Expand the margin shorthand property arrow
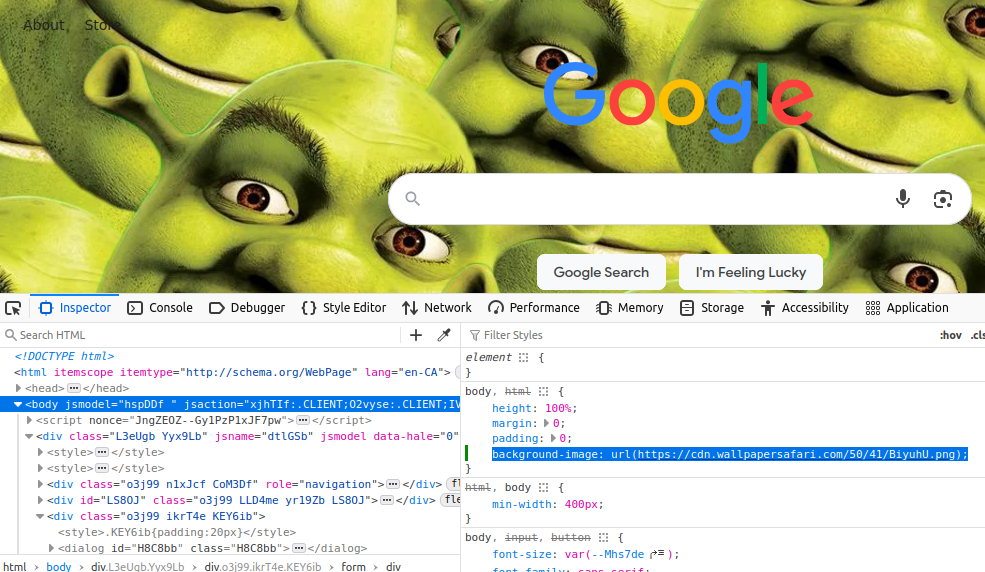Viewport: 985px width, 572px height. (x=547, y=423)
